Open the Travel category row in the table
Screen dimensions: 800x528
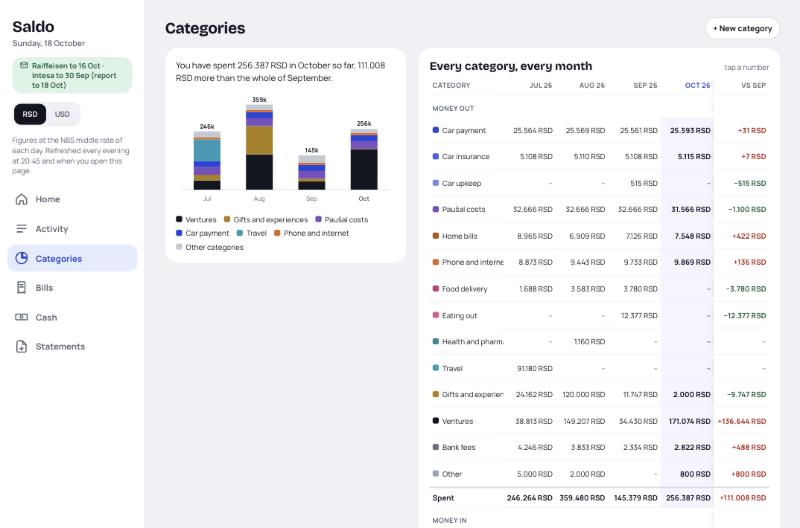click(599, 368)
